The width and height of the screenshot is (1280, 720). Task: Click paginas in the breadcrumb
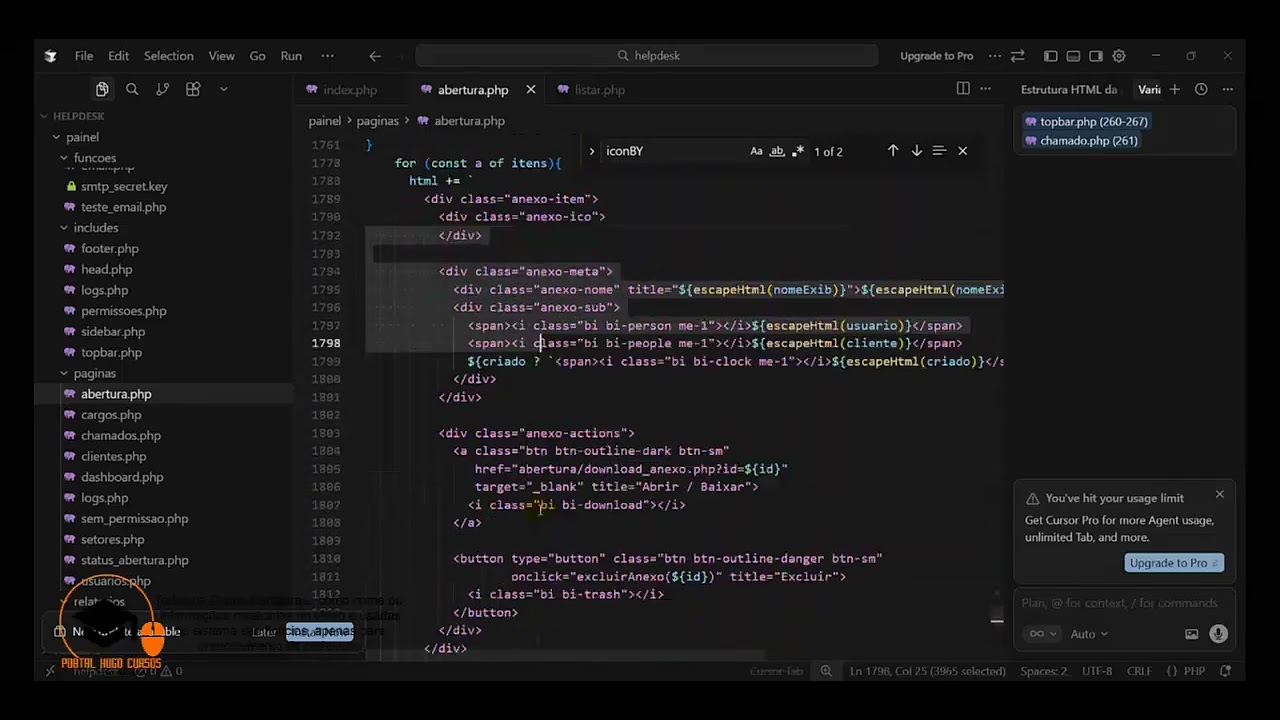point(378,121)
